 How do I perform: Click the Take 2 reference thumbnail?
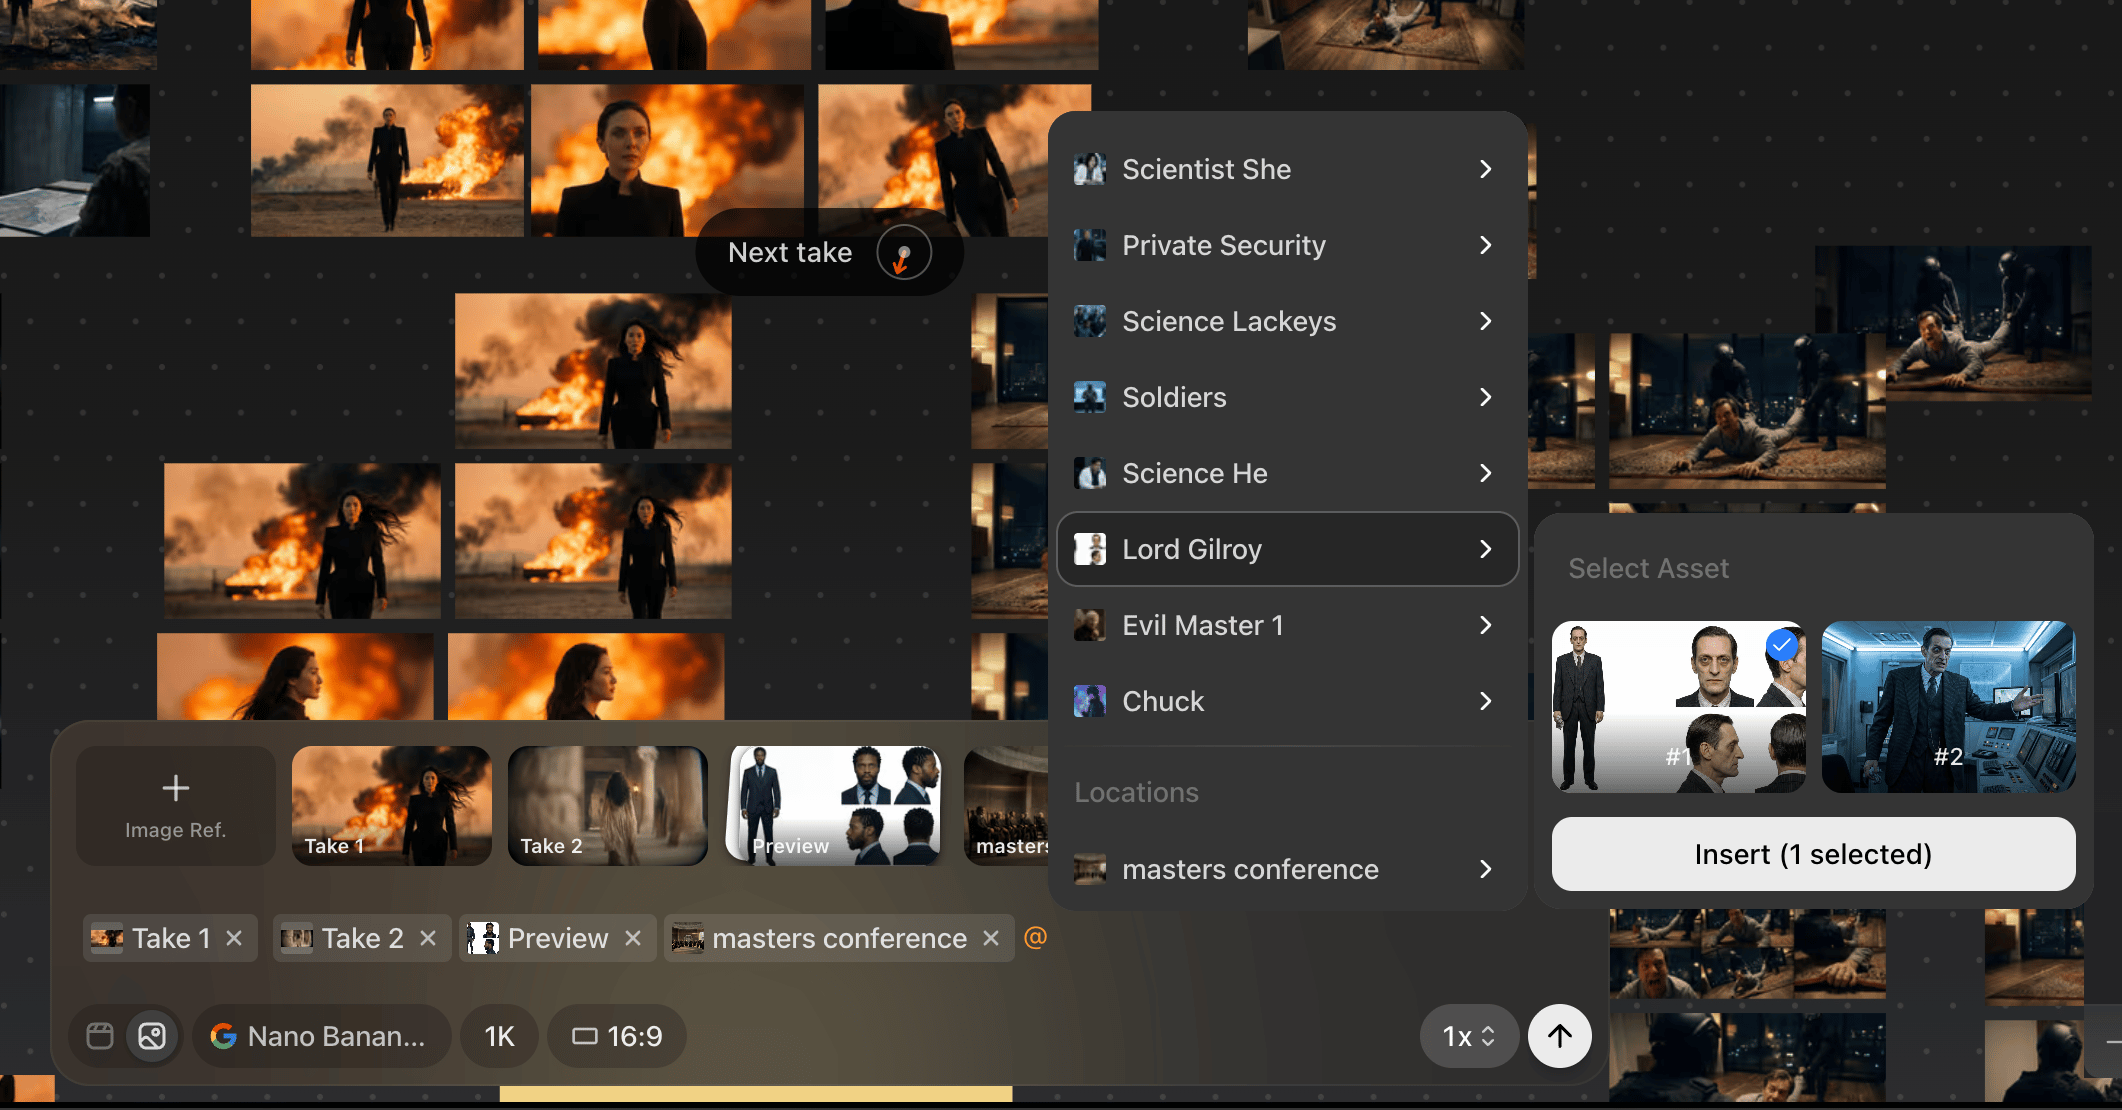608,806
